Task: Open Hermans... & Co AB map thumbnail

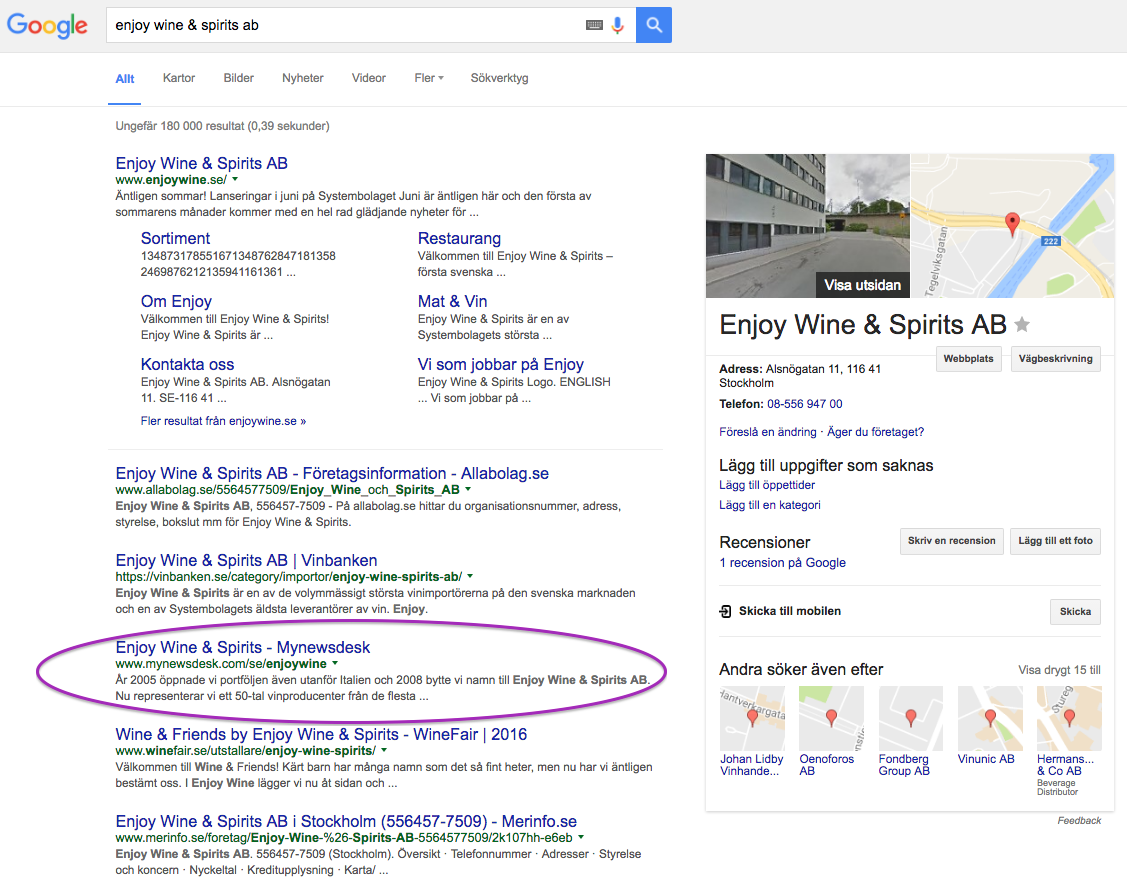Action: (x=1069, y=718)
